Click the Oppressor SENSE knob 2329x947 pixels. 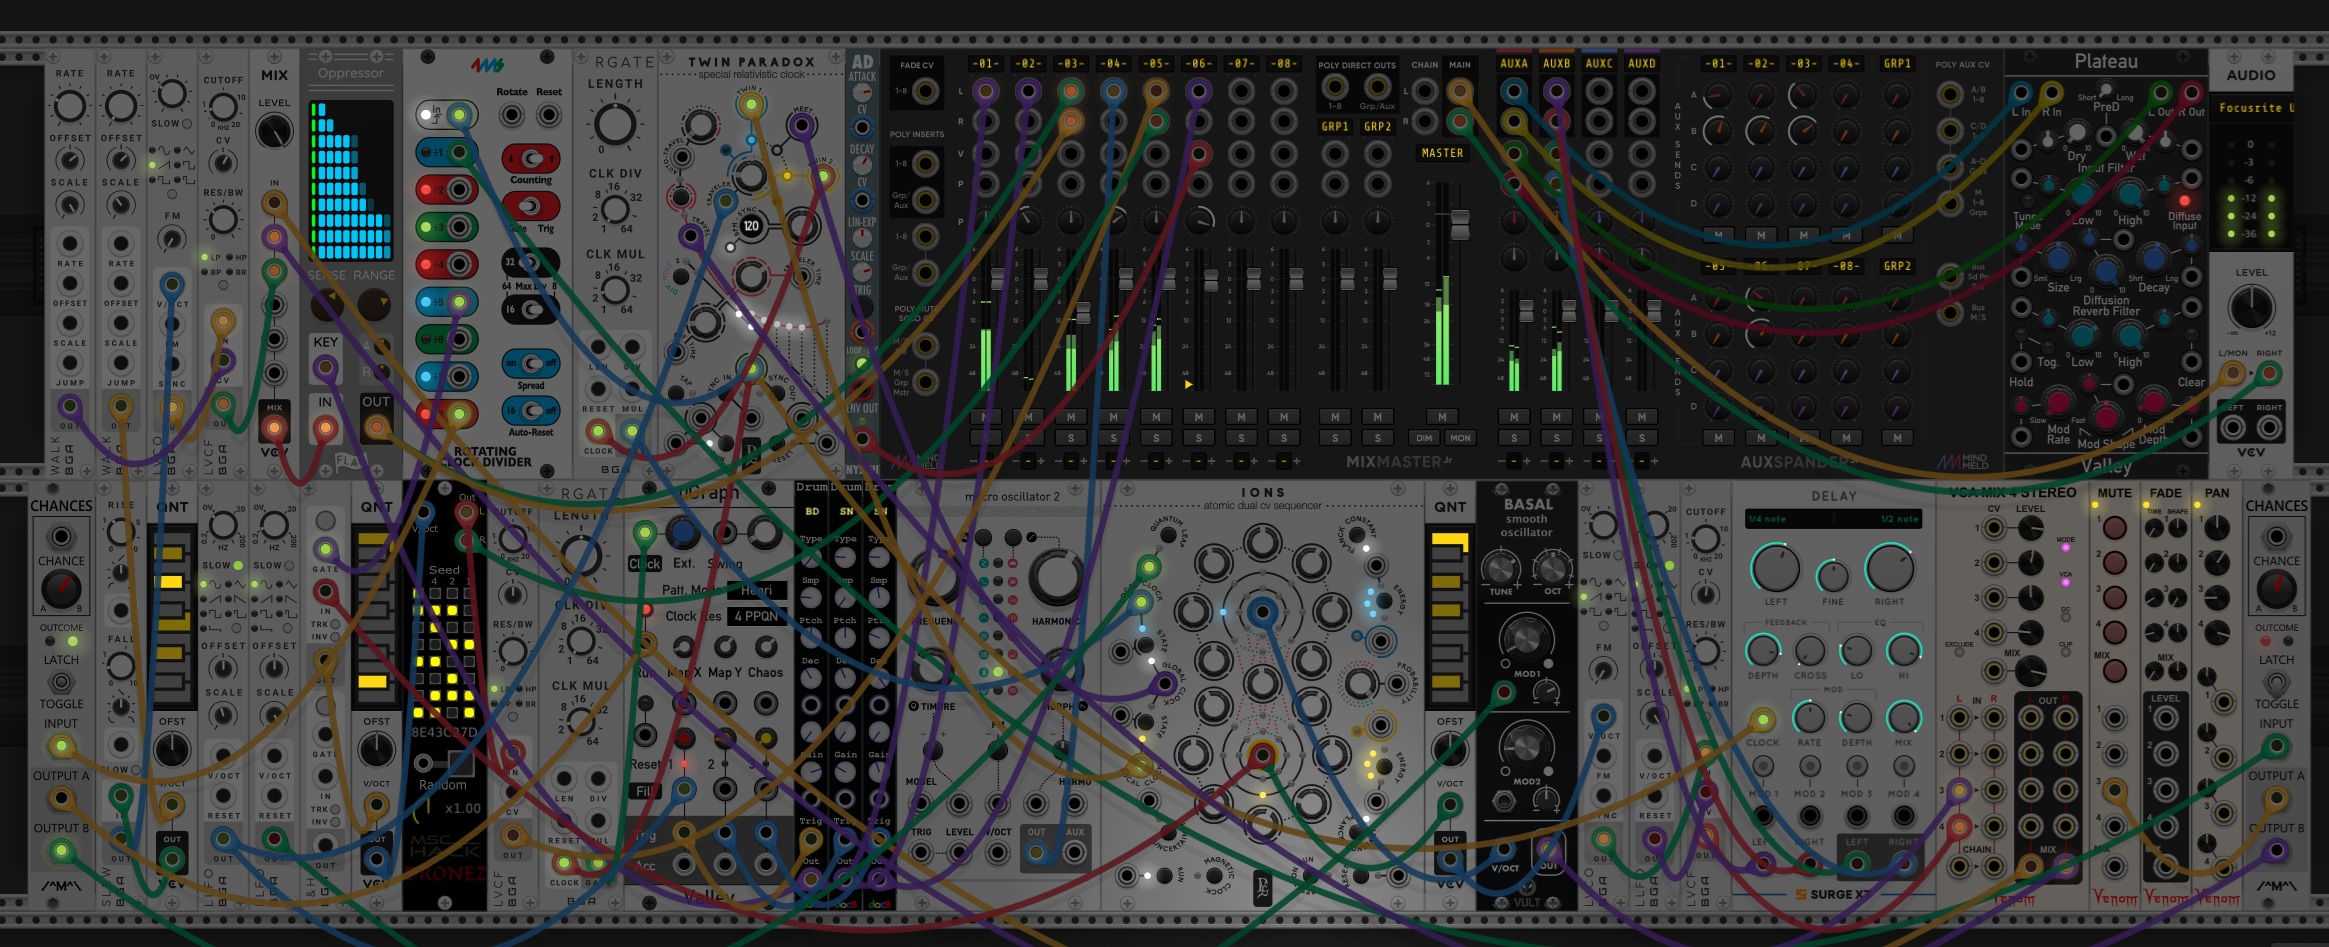click(x=327, y=304)
